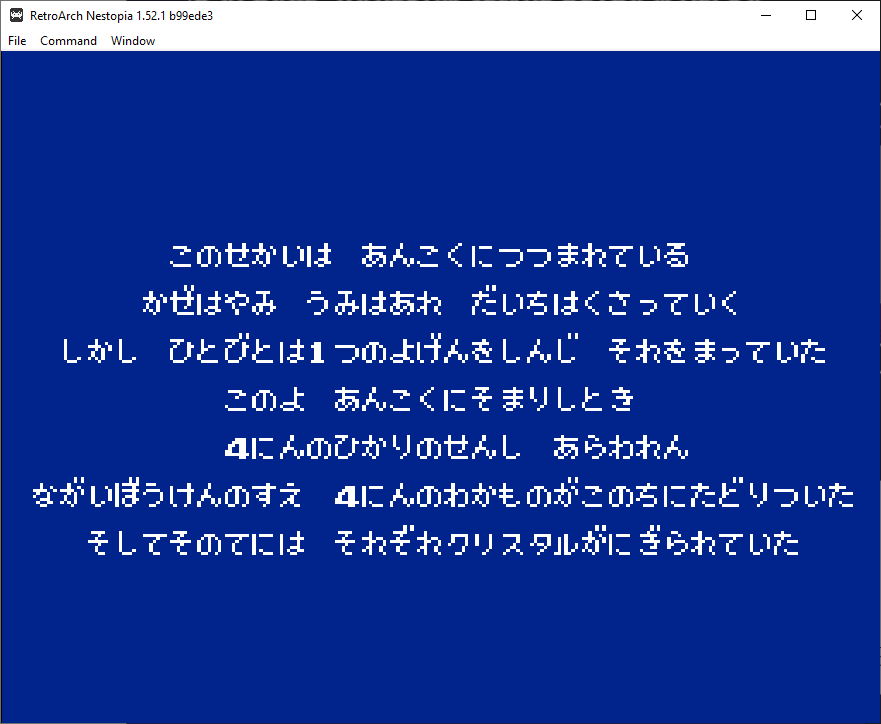
Task: Maximize the RetroArch window
Action: click(x=811, y=15)
